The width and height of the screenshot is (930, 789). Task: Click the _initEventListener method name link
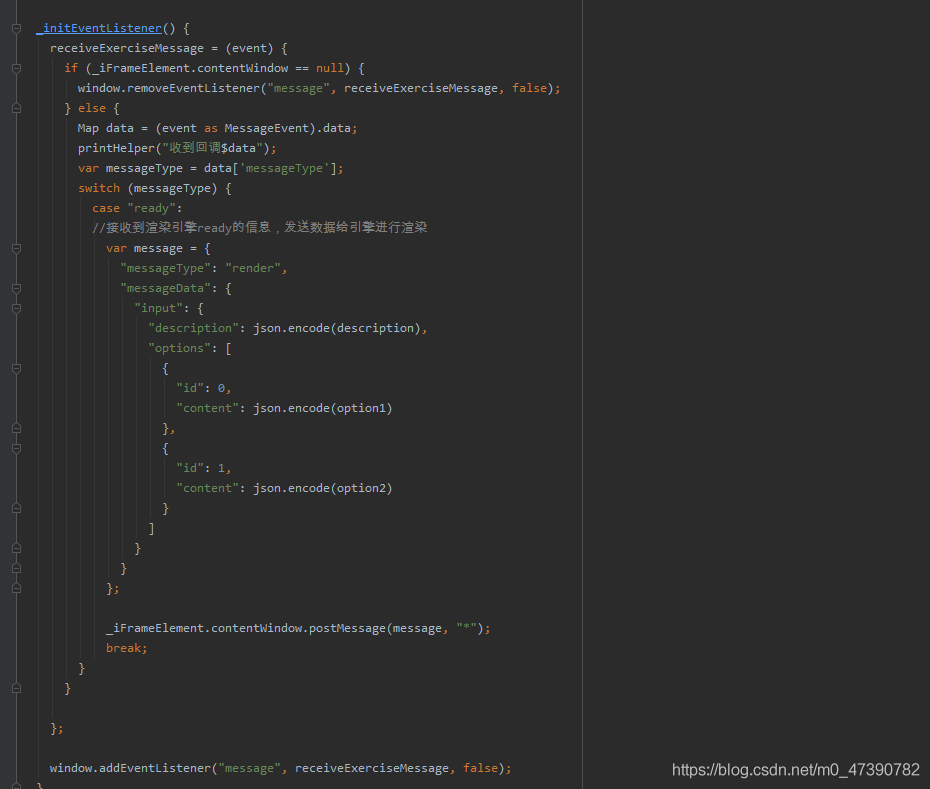98,28
